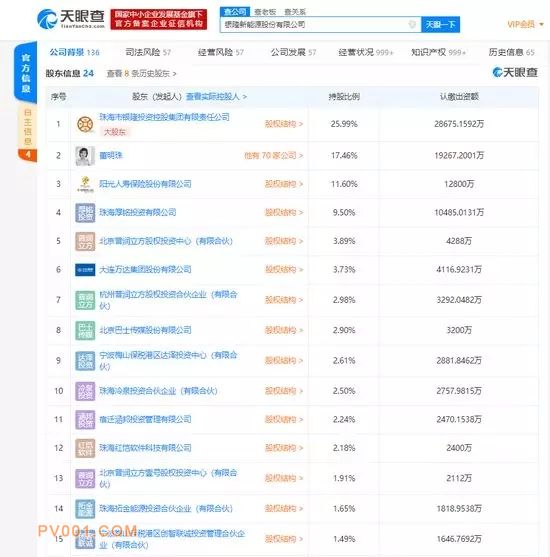This screenshot has height=557, width=550.
Task: Open logo of 北京巴士传媒股份有限公司
Action: tap(85, 330)
